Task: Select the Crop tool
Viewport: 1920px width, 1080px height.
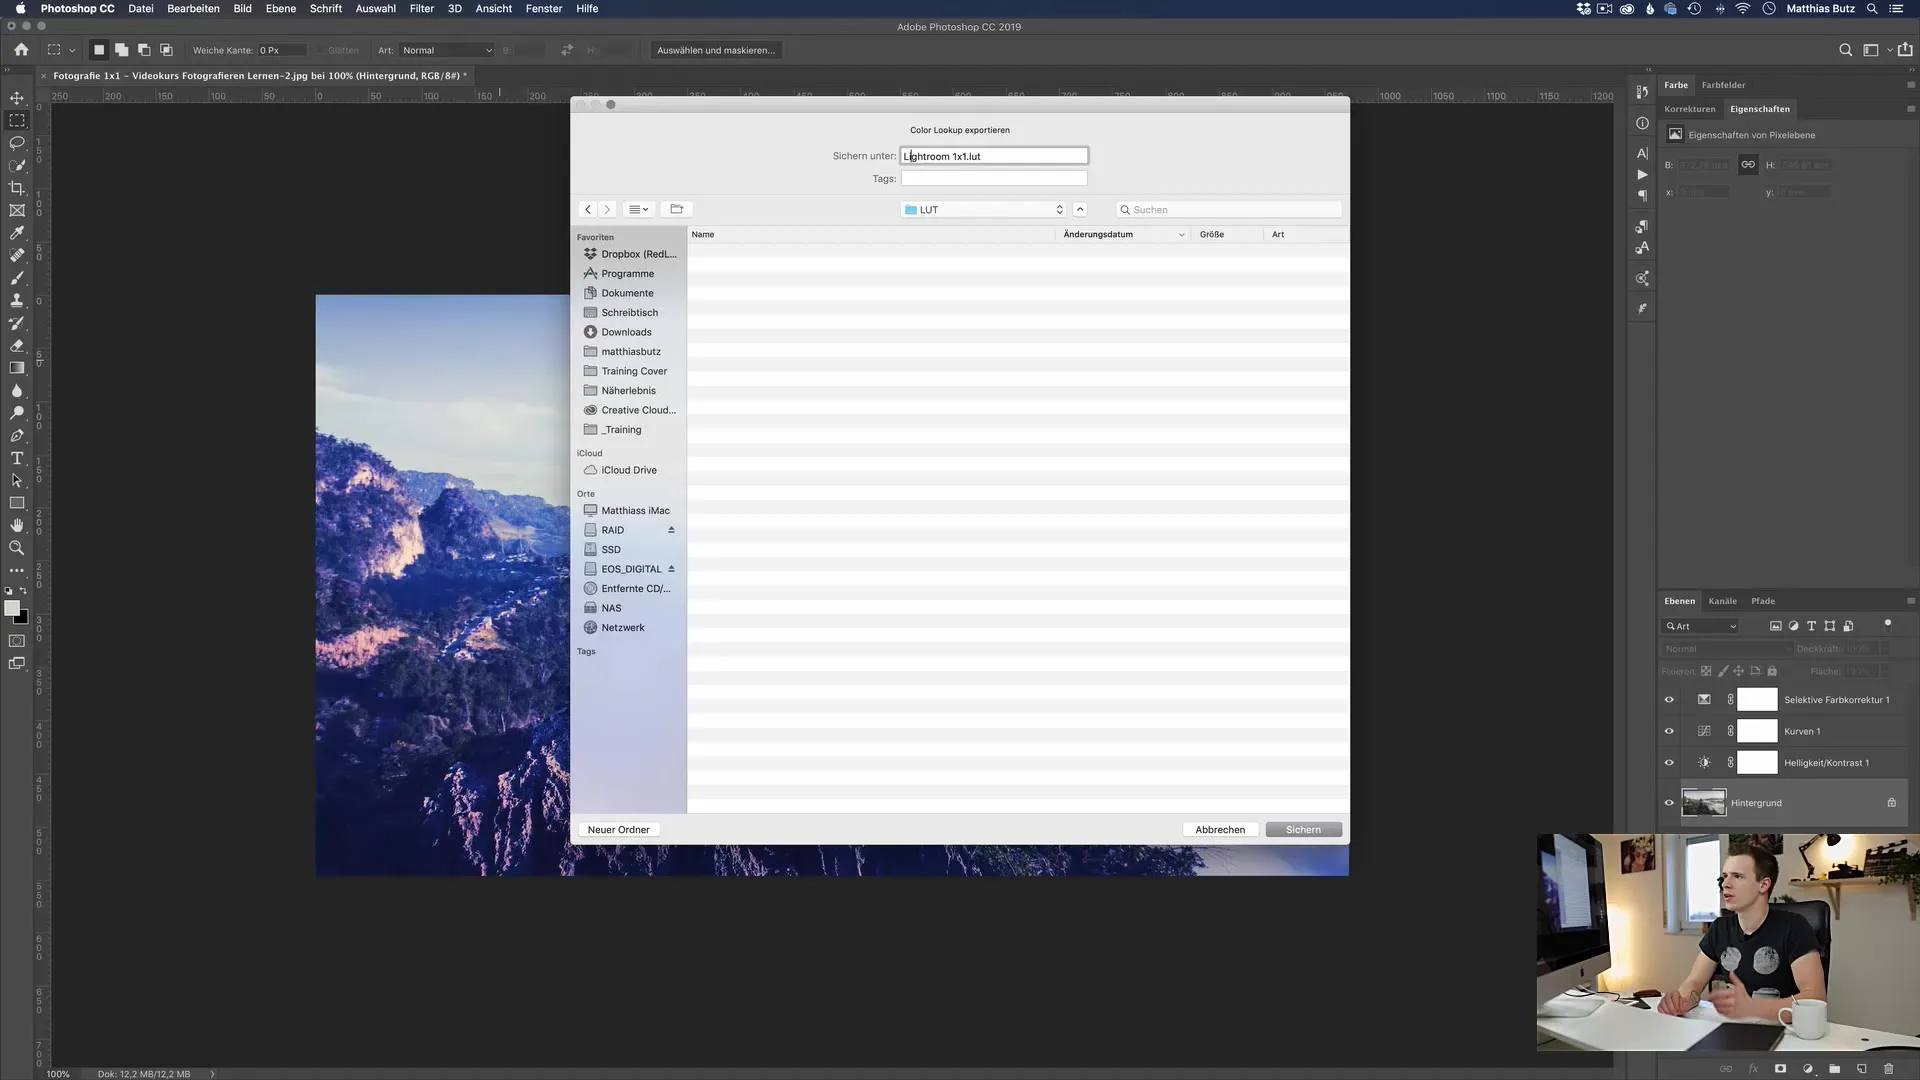Action: (17, 187)
